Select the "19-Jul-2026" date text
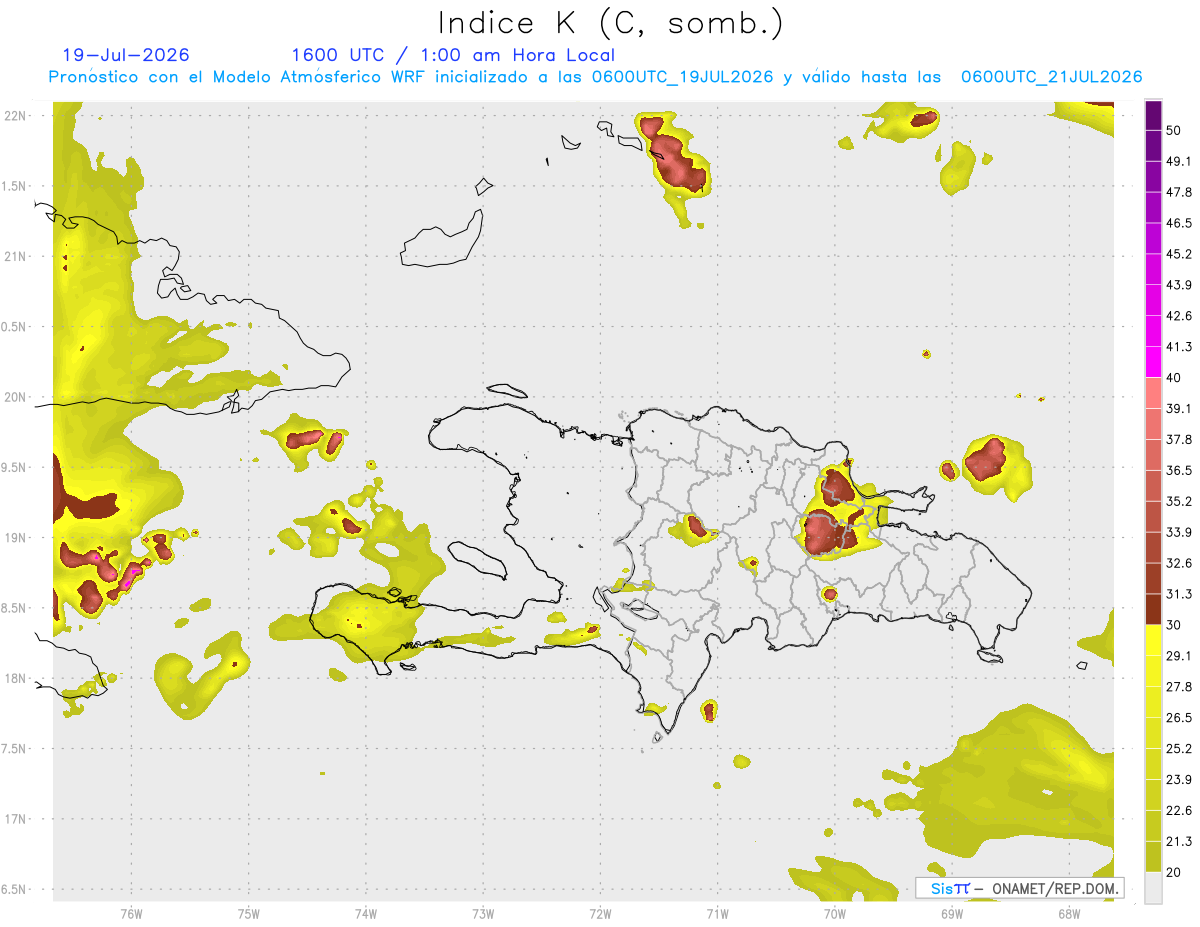Screen dimensions: 1200x927 pyautogui.click(x=126, y=55)
